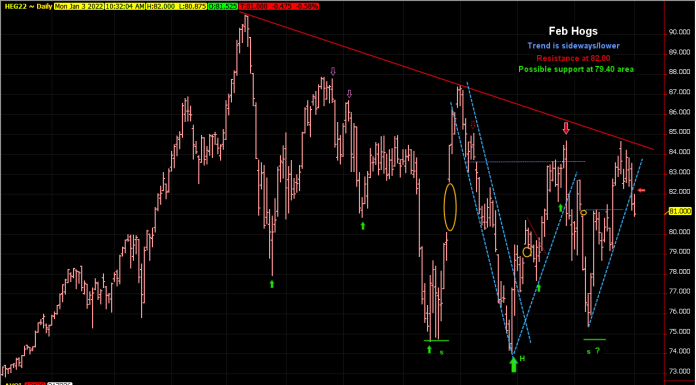Click the red T:81.000 -0.475 last trade box
Image resolution: width=696 pixels, height=385 pixels.
pos(278,7)
